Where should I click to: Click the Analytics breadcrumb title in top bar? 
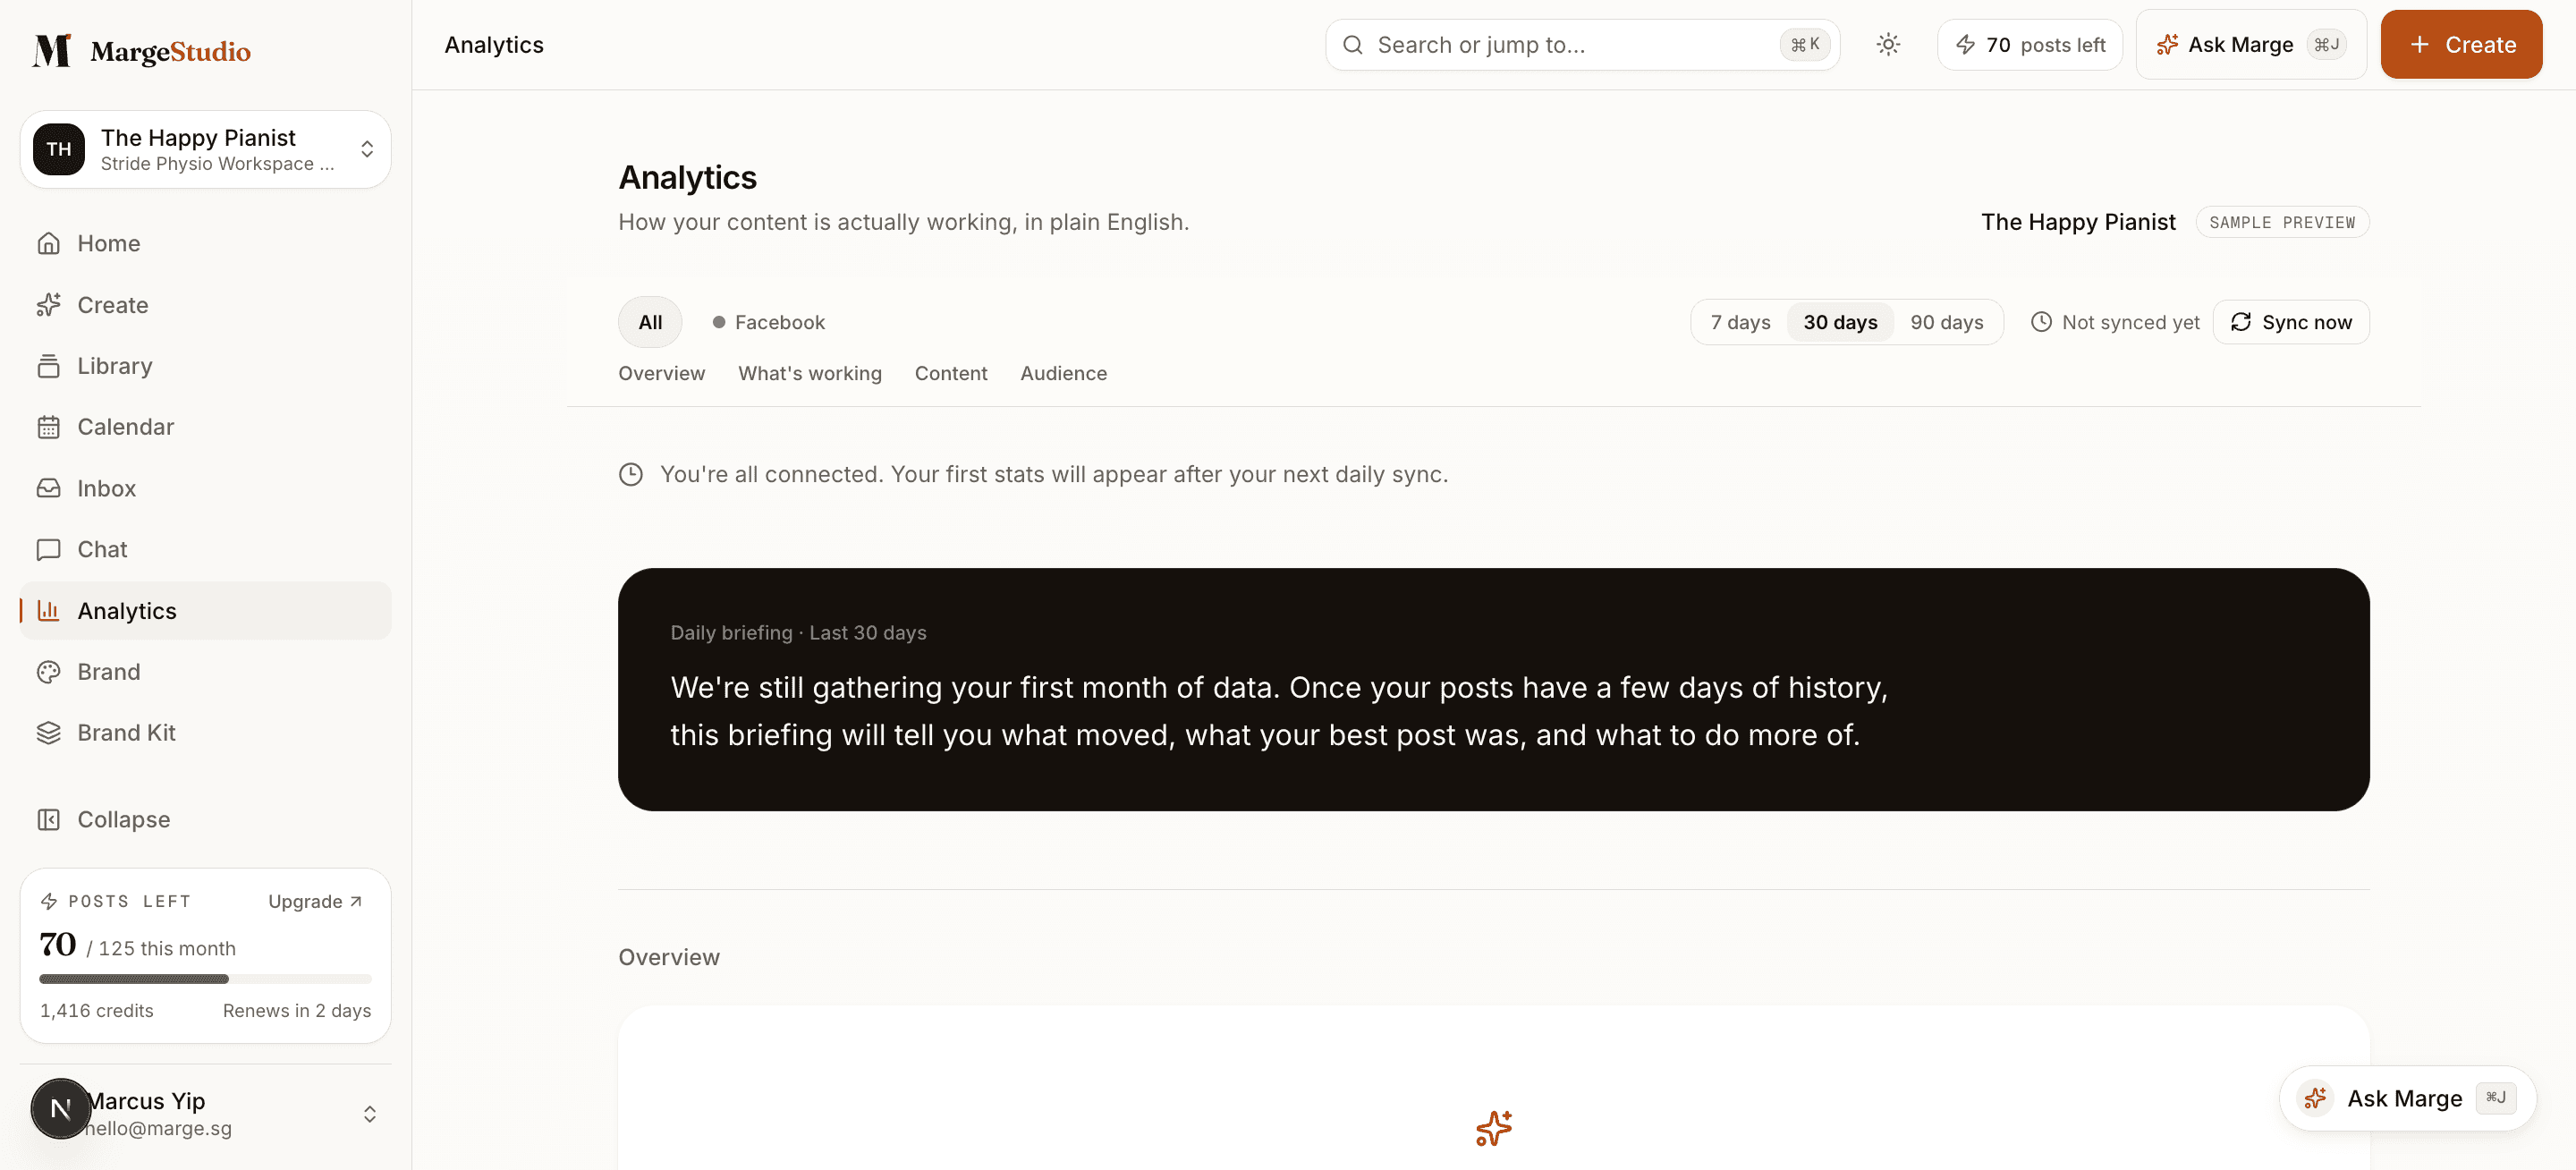point(494,45)
